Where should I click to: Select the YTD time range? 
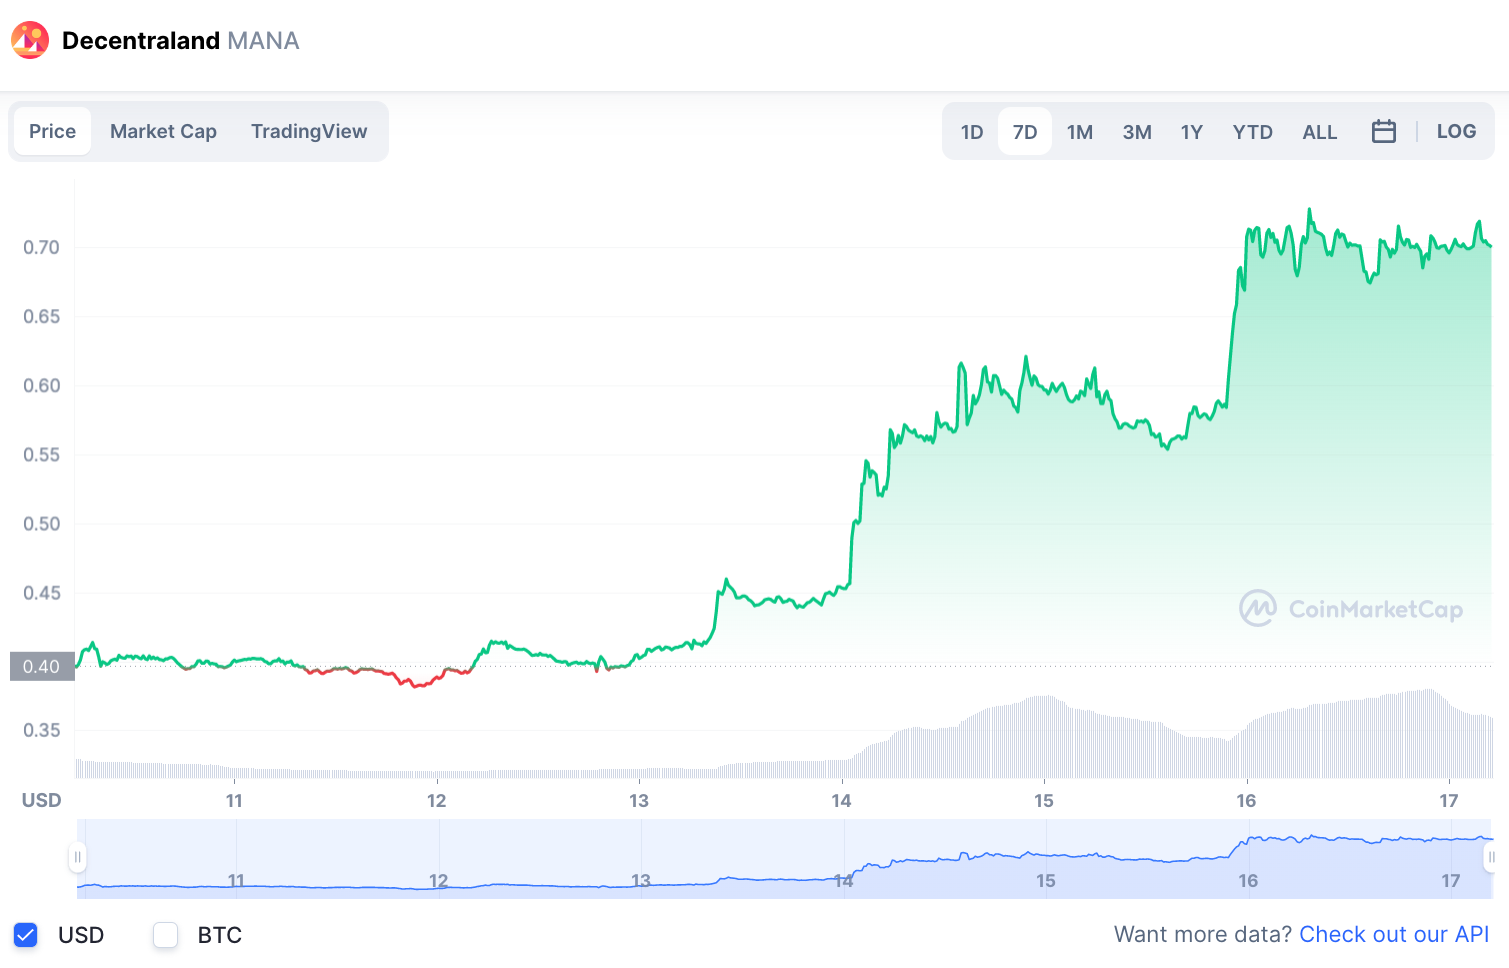point(1252,132)
